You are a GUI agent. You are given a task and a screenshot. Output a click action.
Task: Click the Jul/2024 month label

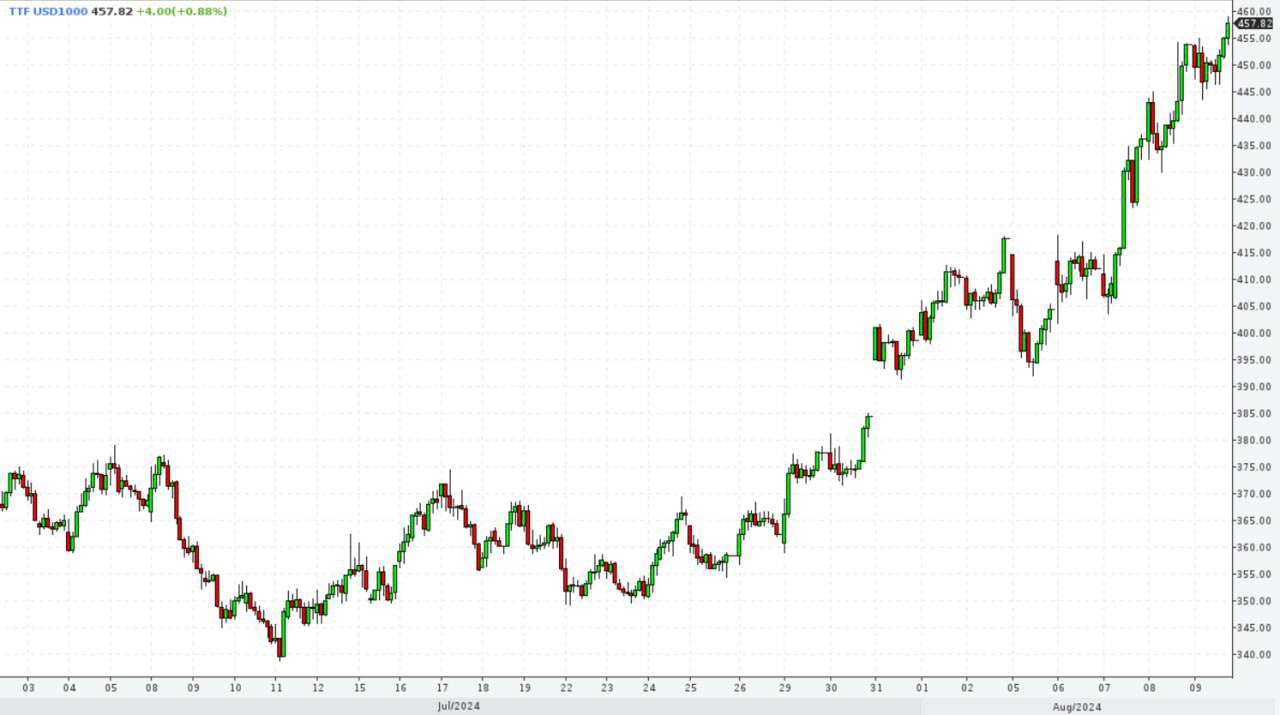pyautogui.click(x=458, y=706)
